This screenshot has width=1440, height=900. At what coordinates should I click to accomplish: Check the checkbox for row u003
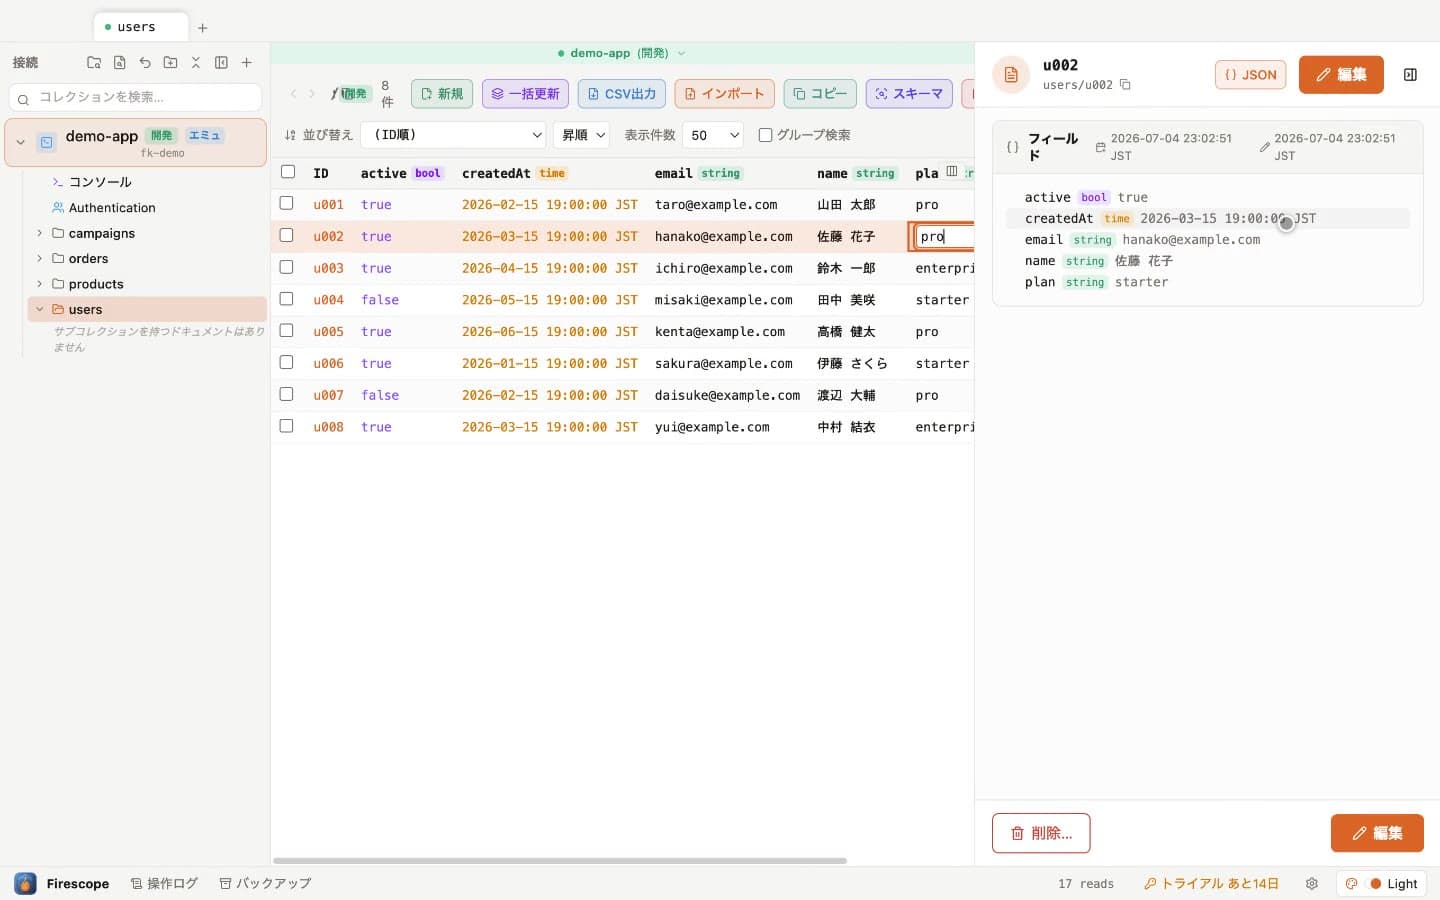pyautogui.click(x=286, y=267)
